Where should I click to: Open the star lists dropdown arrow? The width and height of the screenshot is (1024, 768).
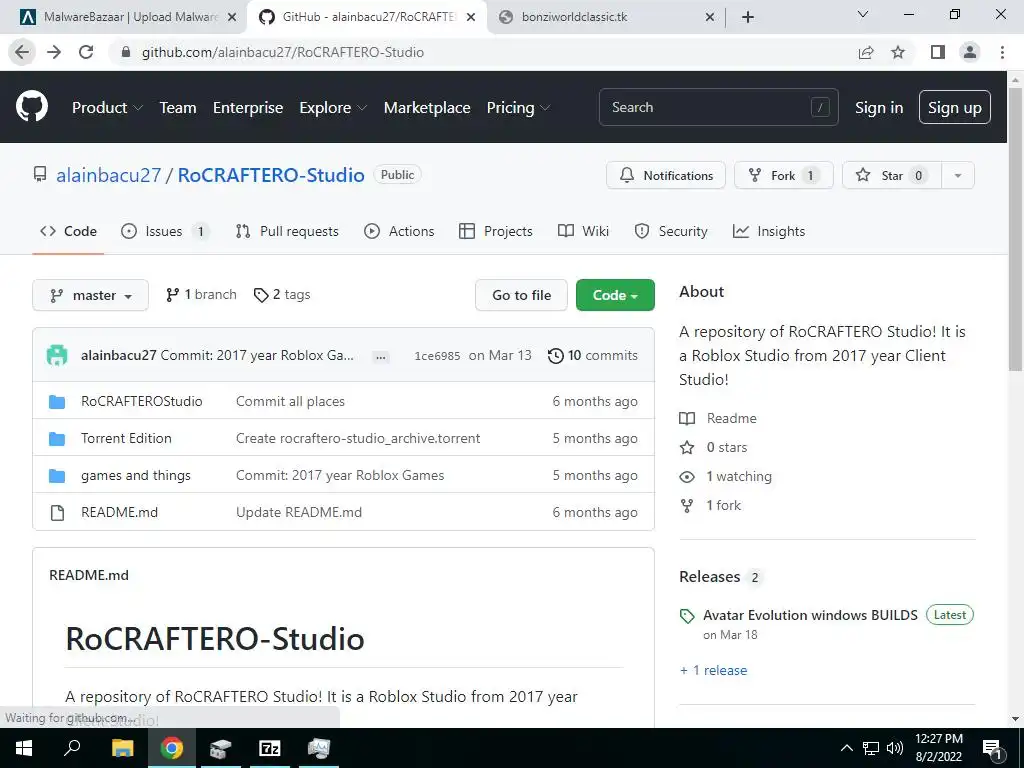[958, 175]
